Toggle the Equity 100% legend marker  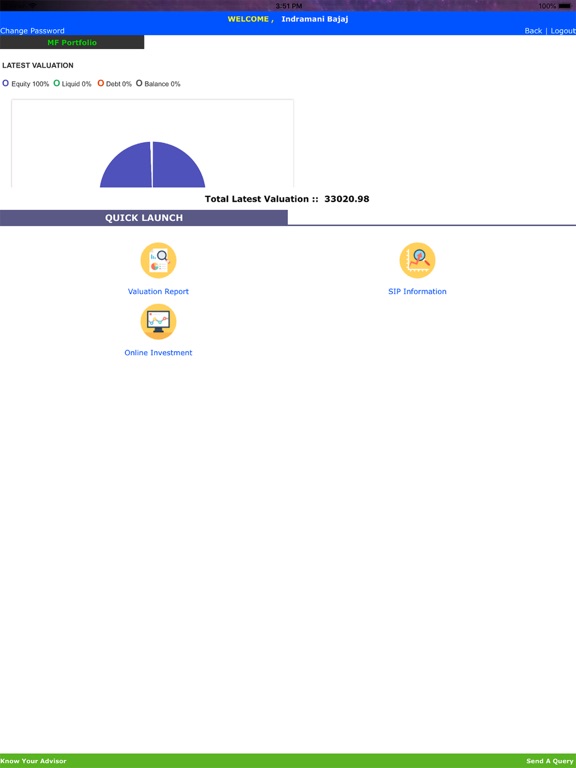(6, 83)
